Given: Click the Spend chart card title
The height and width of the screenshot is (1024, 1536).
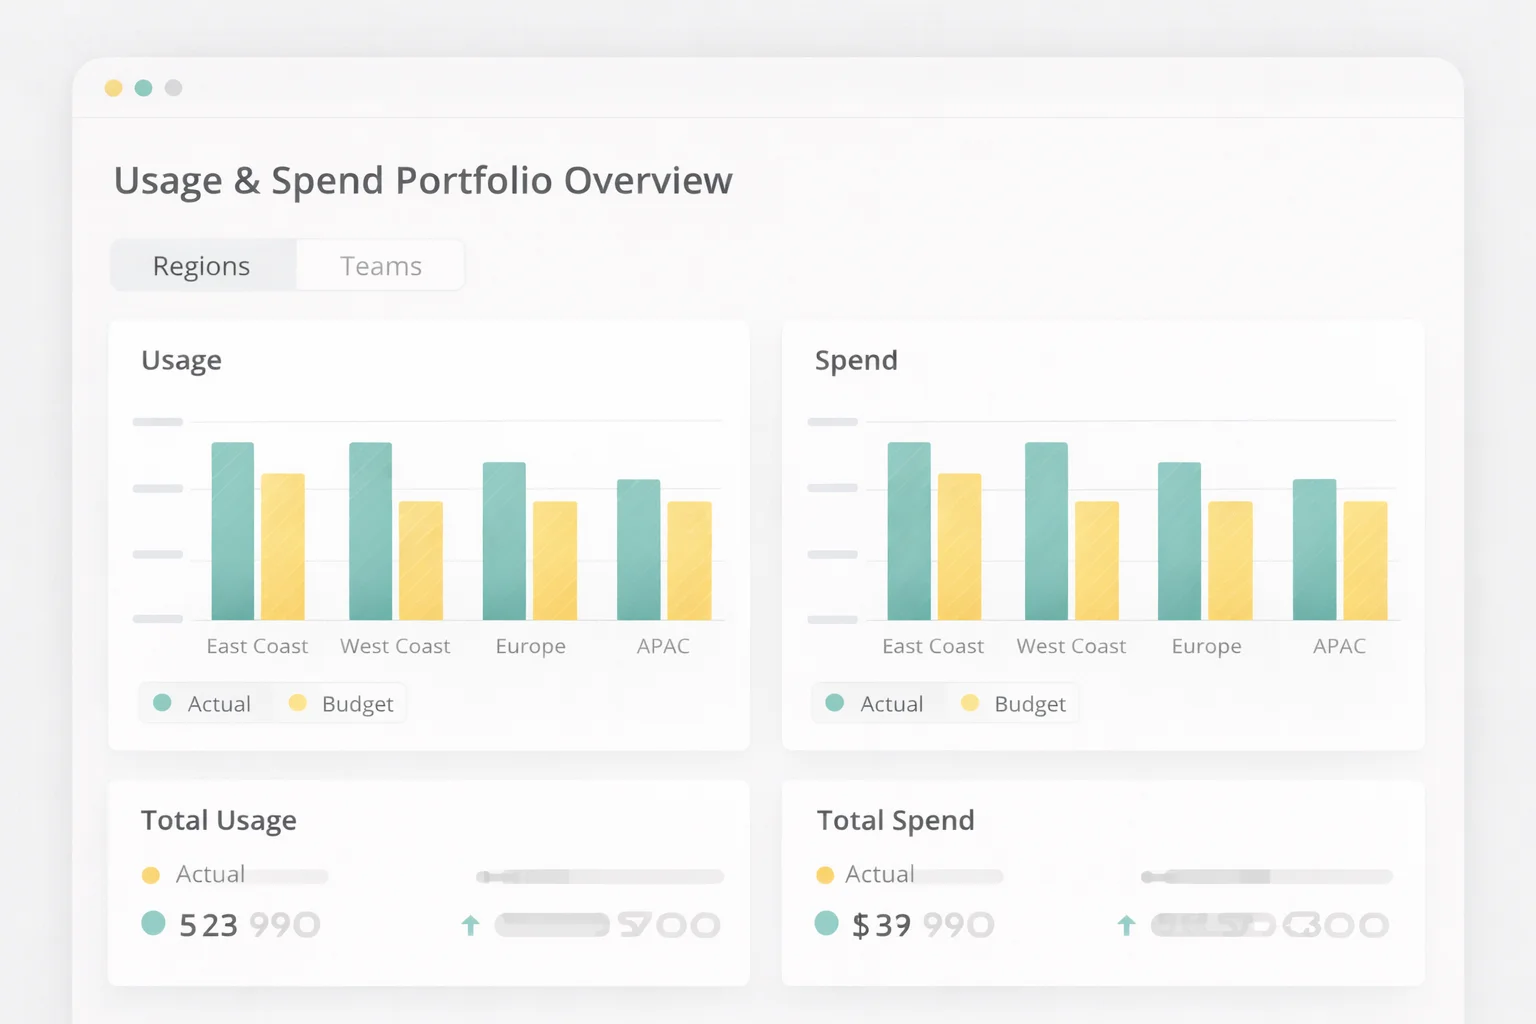Looking at the screenshot, I should click(856, 360).
